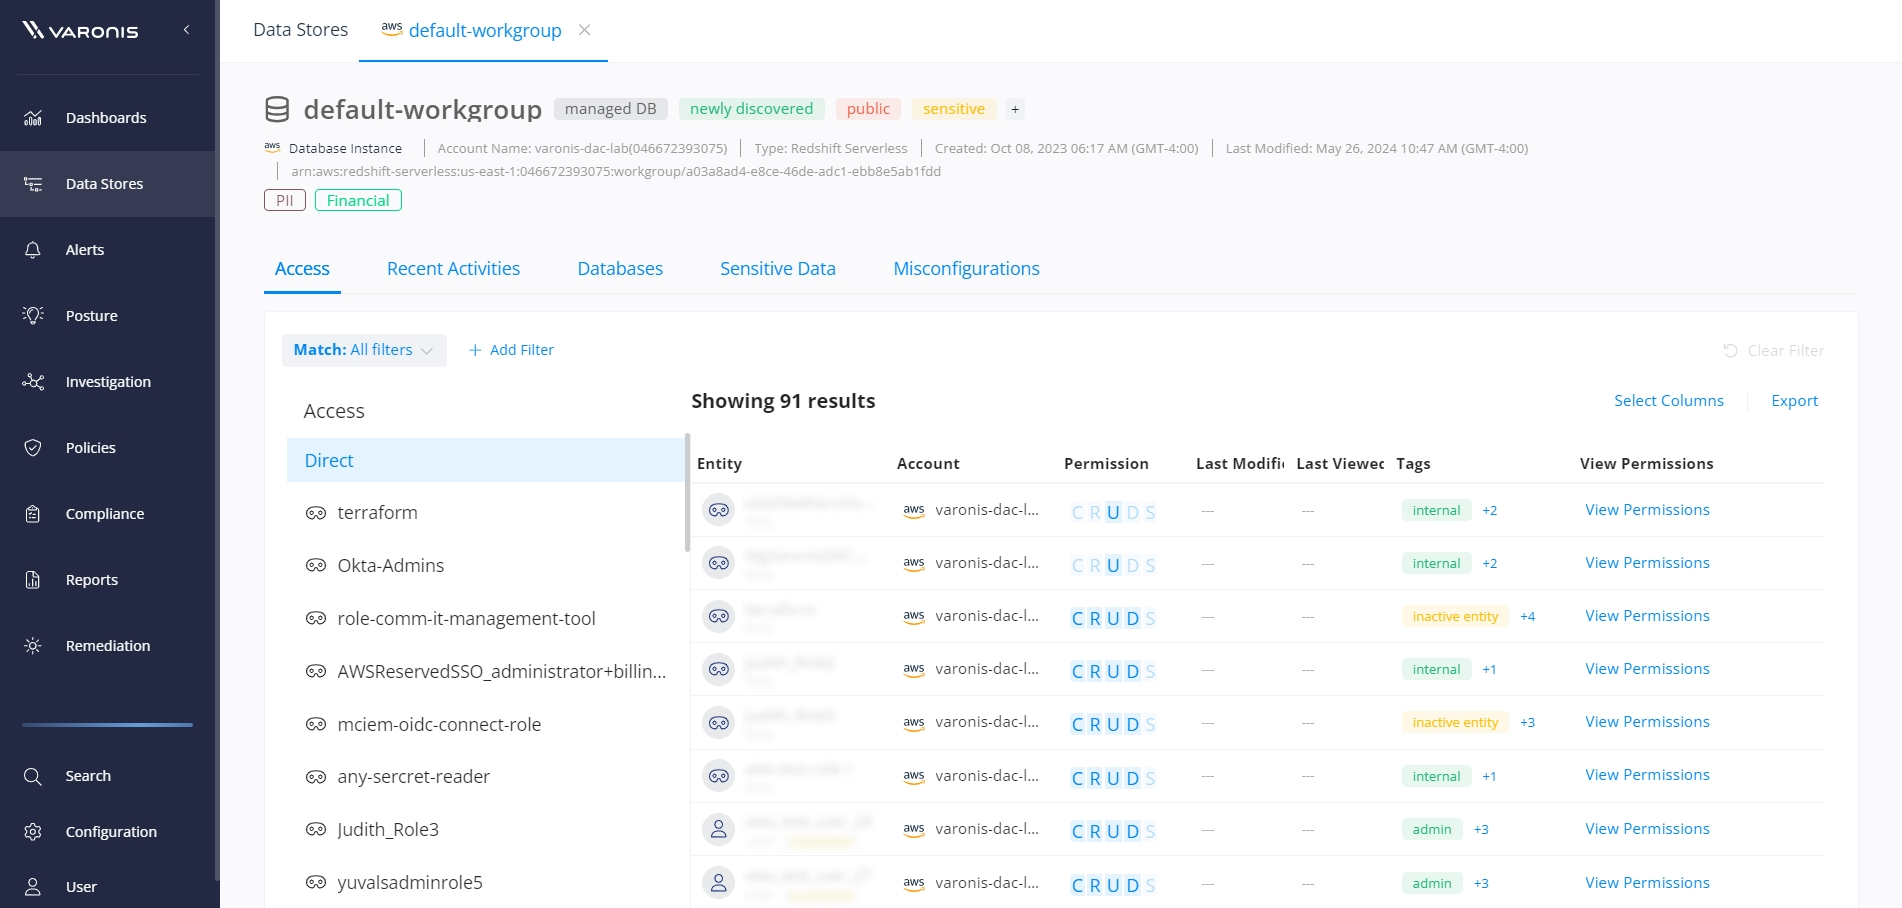
Task: Click View Permissions in the first row
Action: (1647, 510)
